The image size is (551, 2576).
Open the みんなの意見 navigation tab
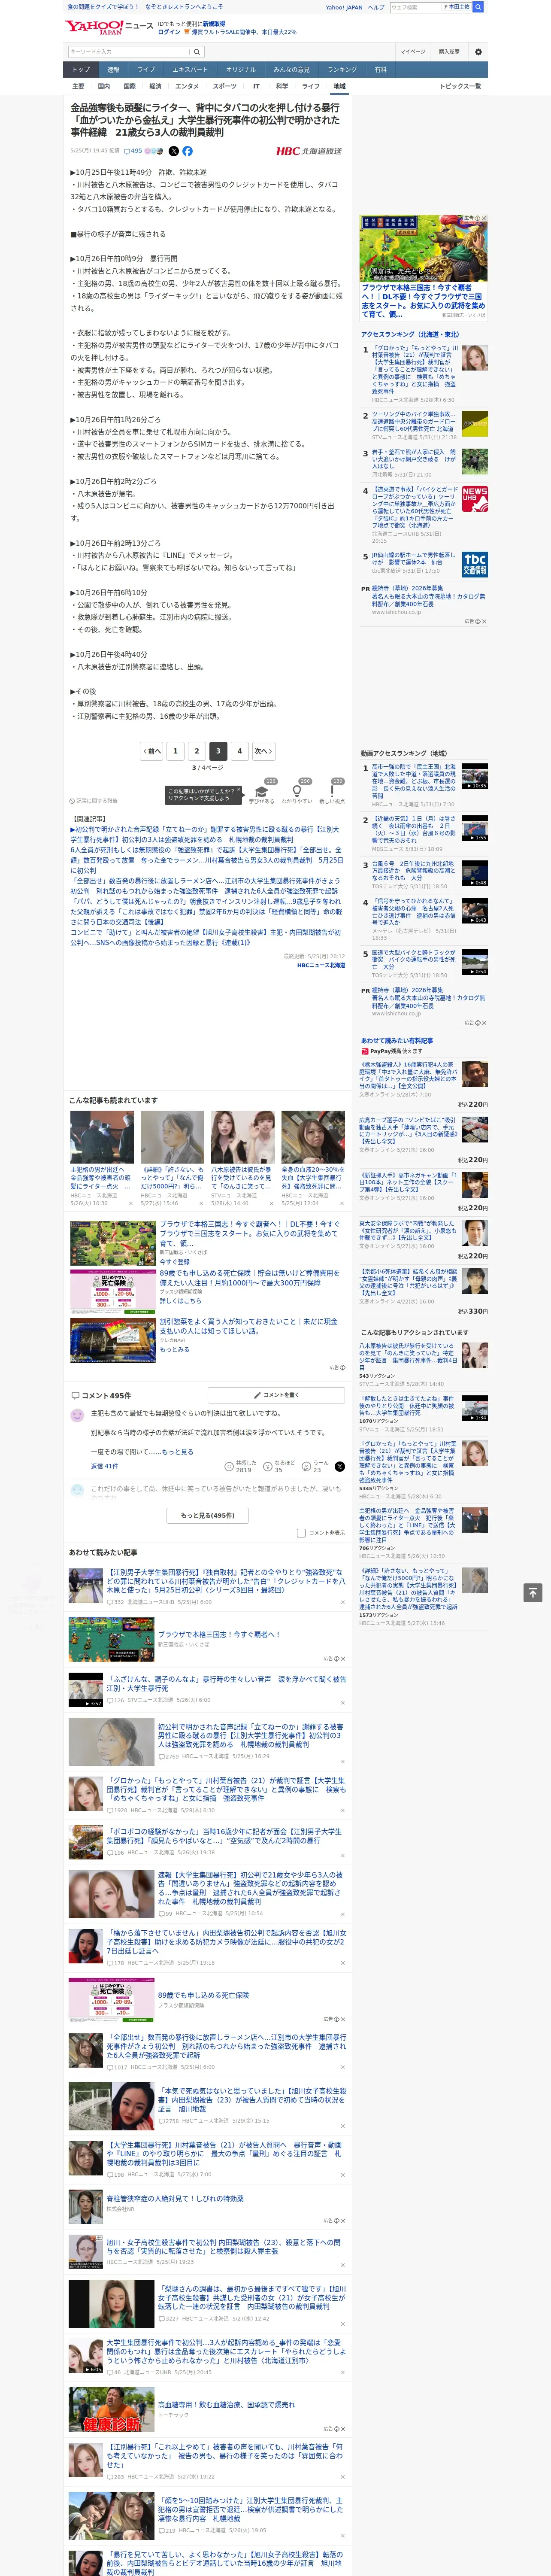click(x=292, y=70)
